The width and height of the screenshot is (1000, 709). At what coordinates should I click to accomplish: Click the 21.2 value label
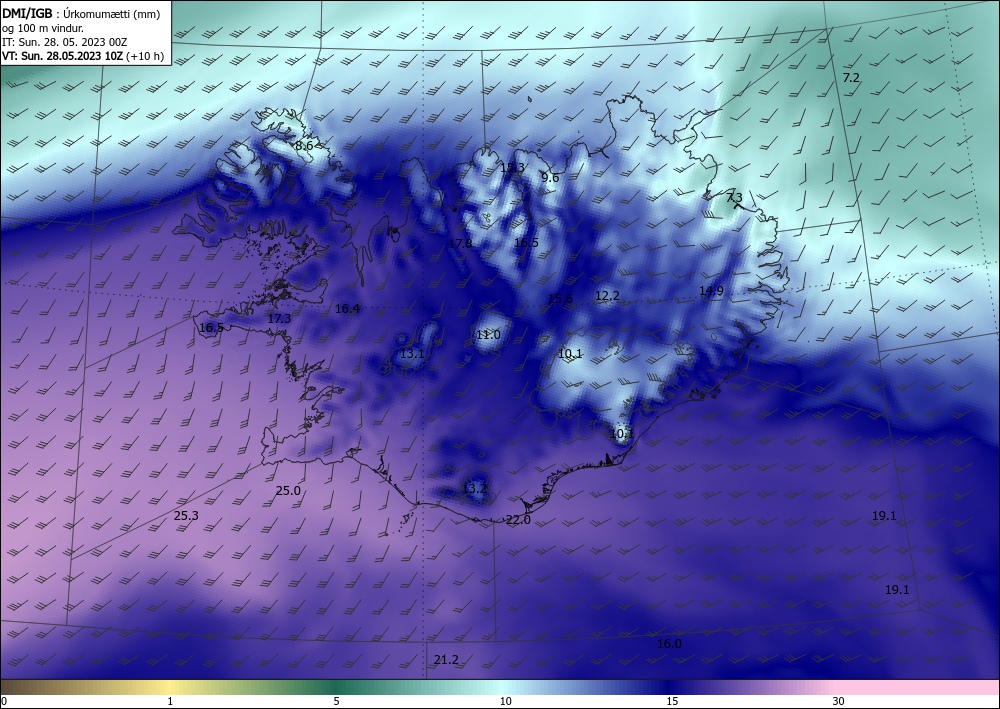(446, 660)
